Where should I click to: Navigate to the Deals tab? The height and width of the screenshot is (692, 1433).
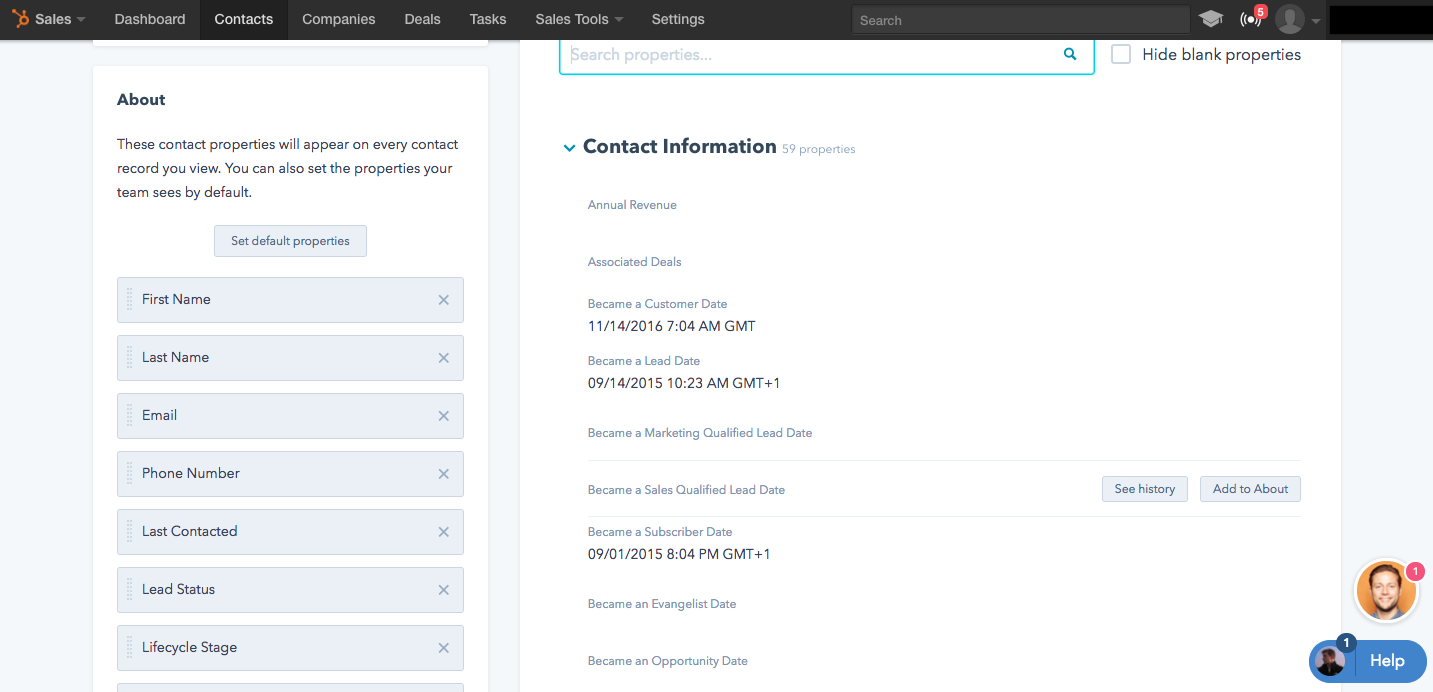pyautogui.click(x=423, y=19)
